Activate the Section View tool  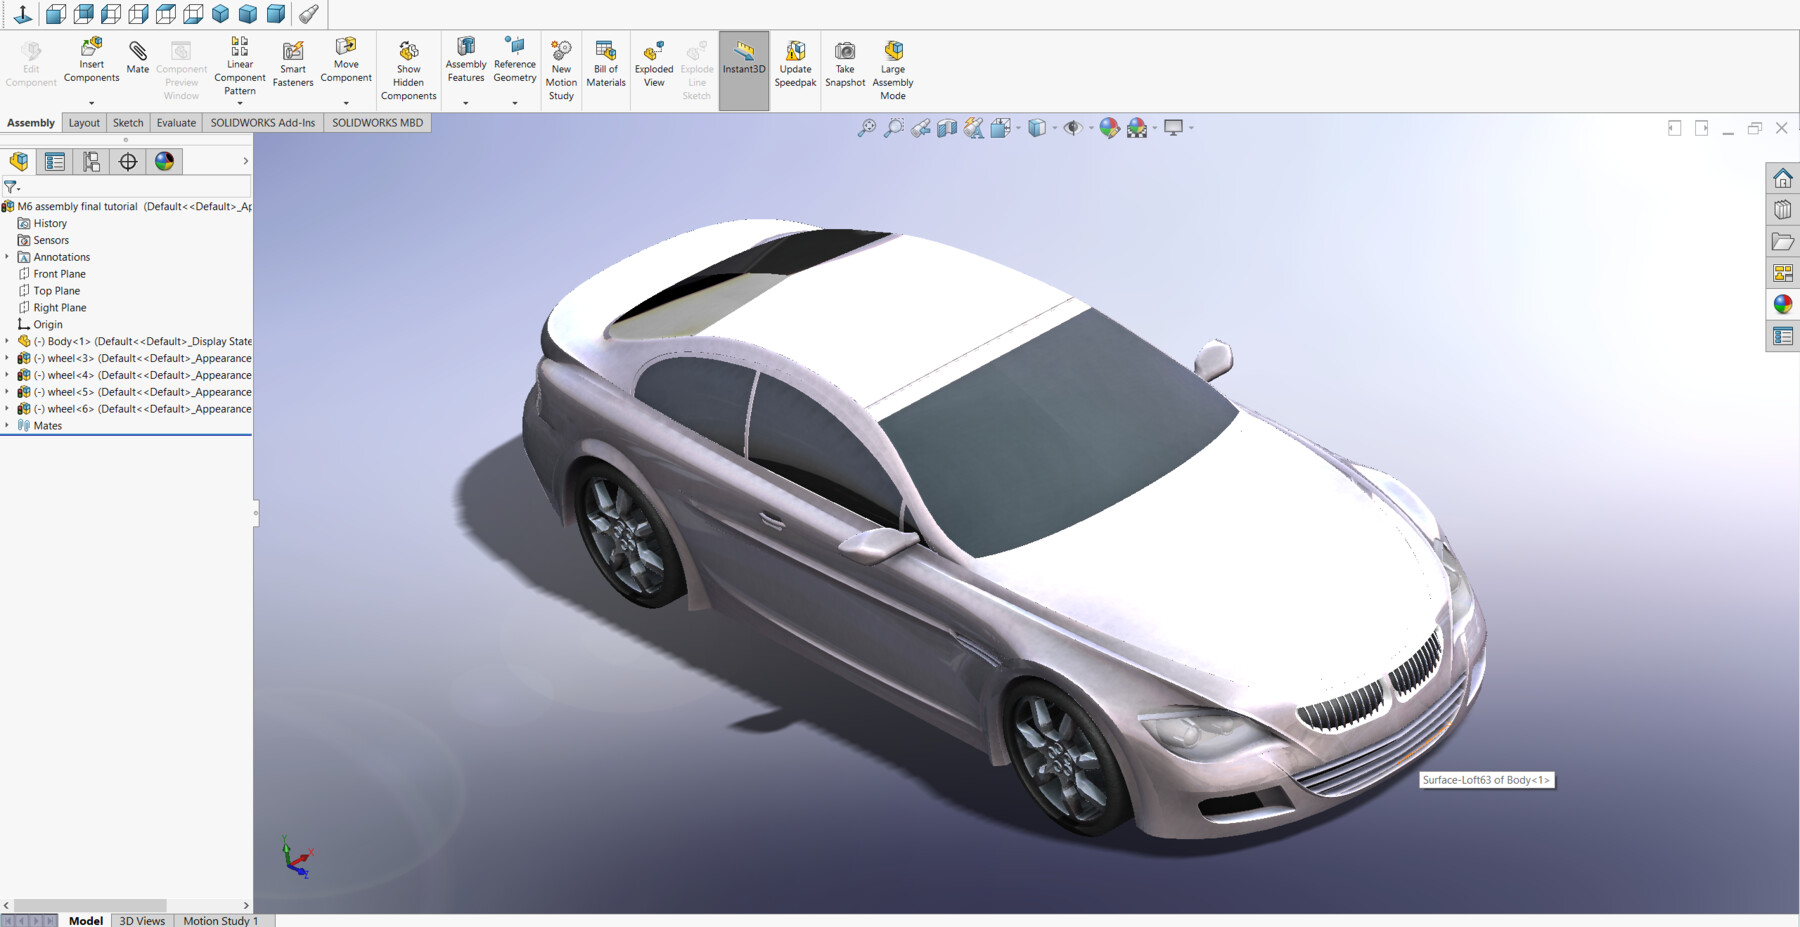(946, 128)
